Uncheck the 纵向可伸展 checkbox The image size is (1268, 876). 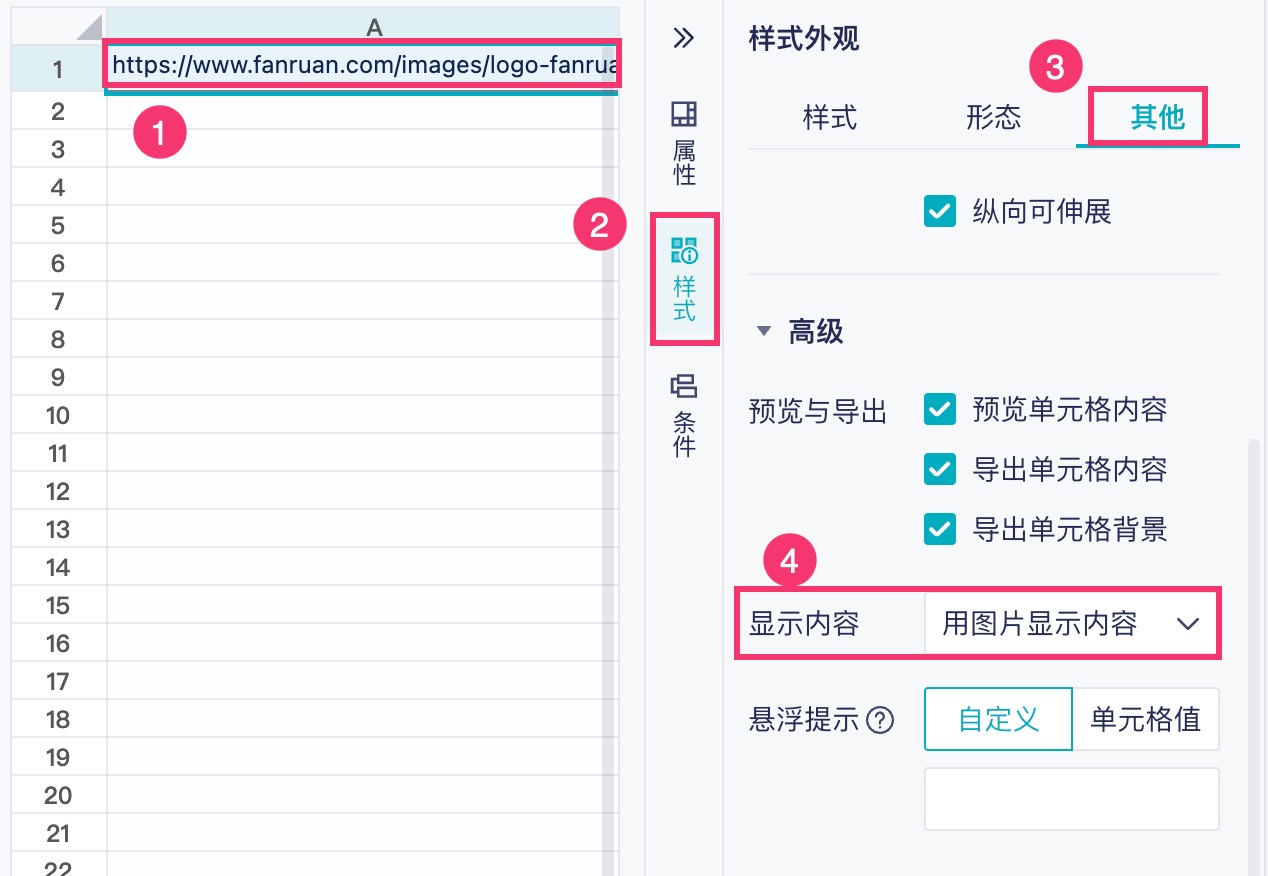pos(940,212)
